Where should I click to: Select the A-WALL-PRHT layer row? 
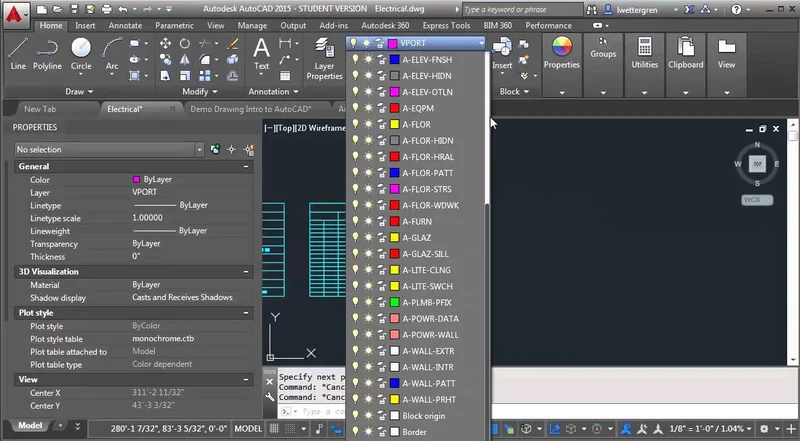point(416,400)
